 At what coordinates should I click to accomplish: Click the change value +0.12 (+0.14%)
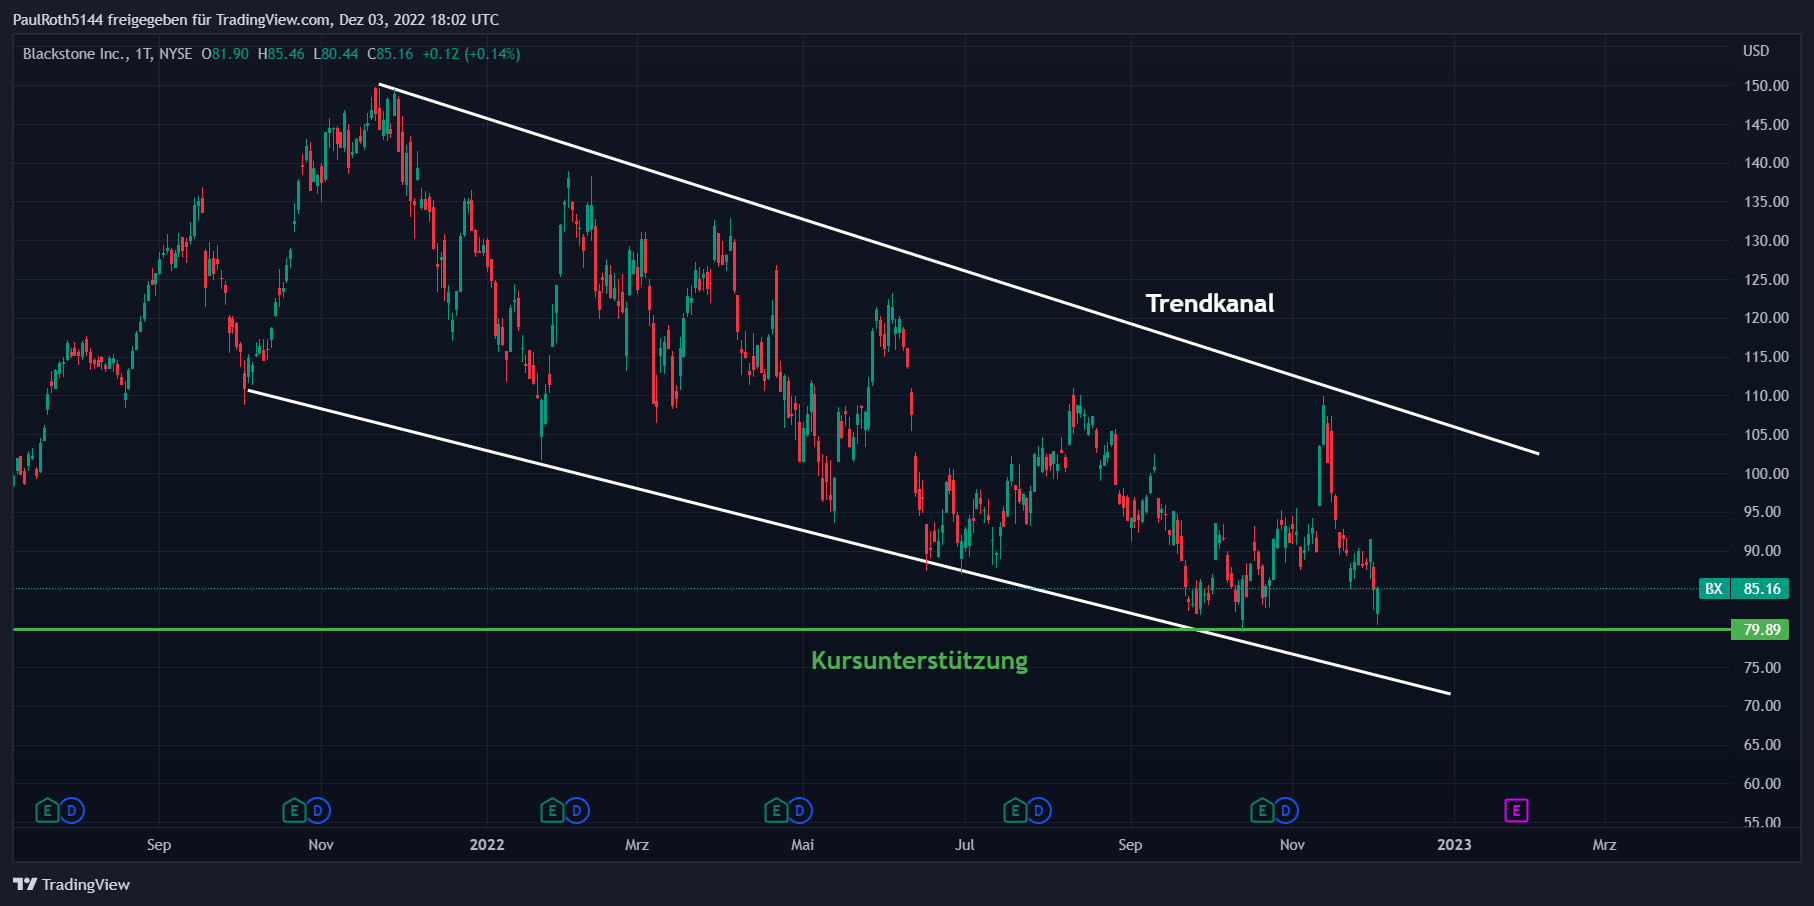471,54
